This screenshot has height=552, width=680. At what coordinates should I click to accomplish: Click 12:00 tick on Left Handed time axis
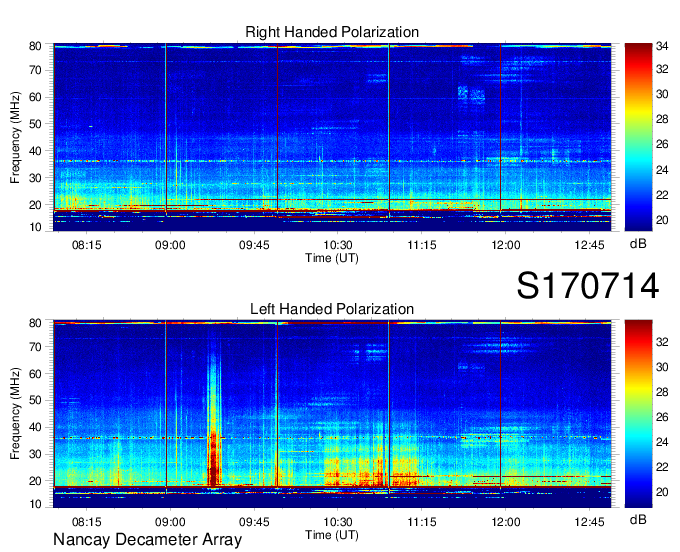pyautogui.click(x=506, y=522)
